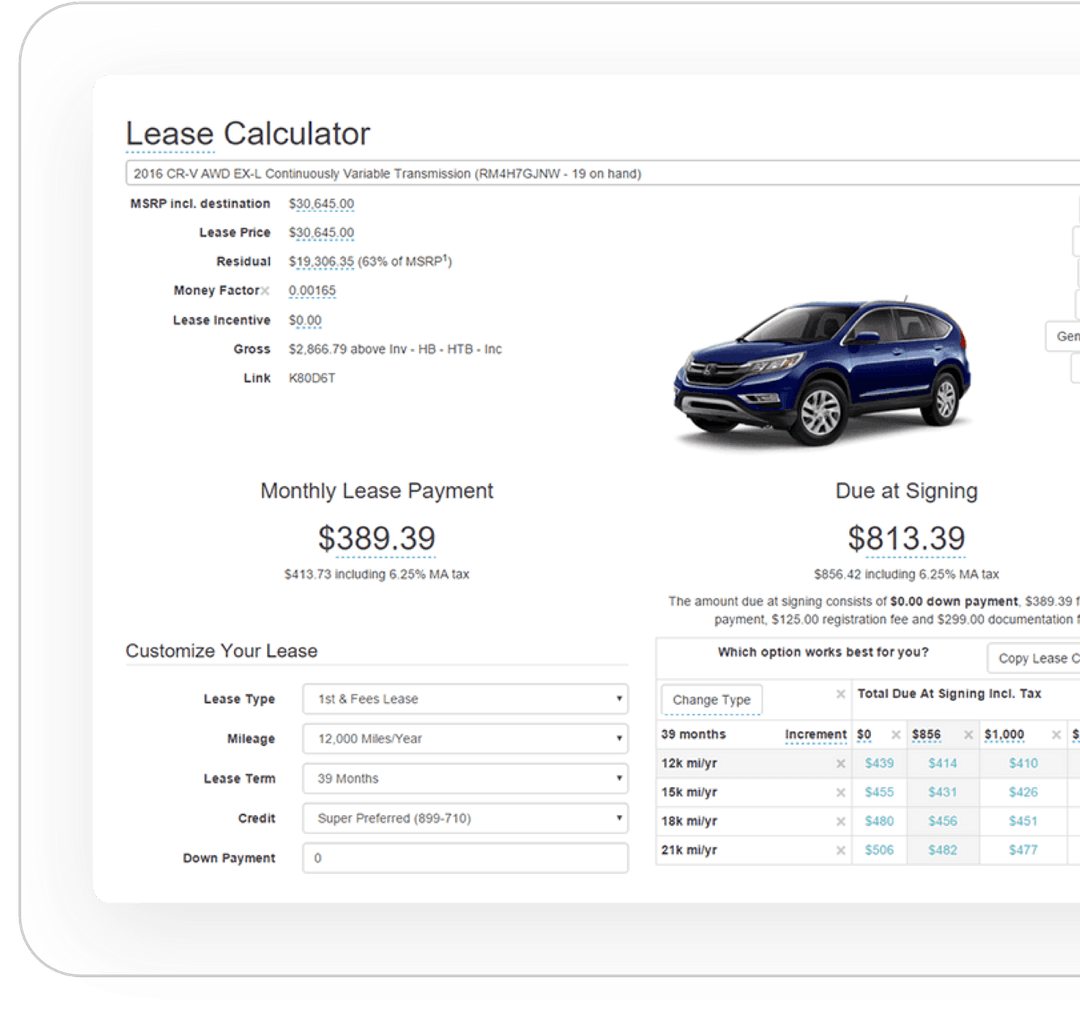The height and width of the screenshot is (1022, 1080).
Task: Select $506 payment for 21k mi/yr
Action: click(x=880, y=851)
